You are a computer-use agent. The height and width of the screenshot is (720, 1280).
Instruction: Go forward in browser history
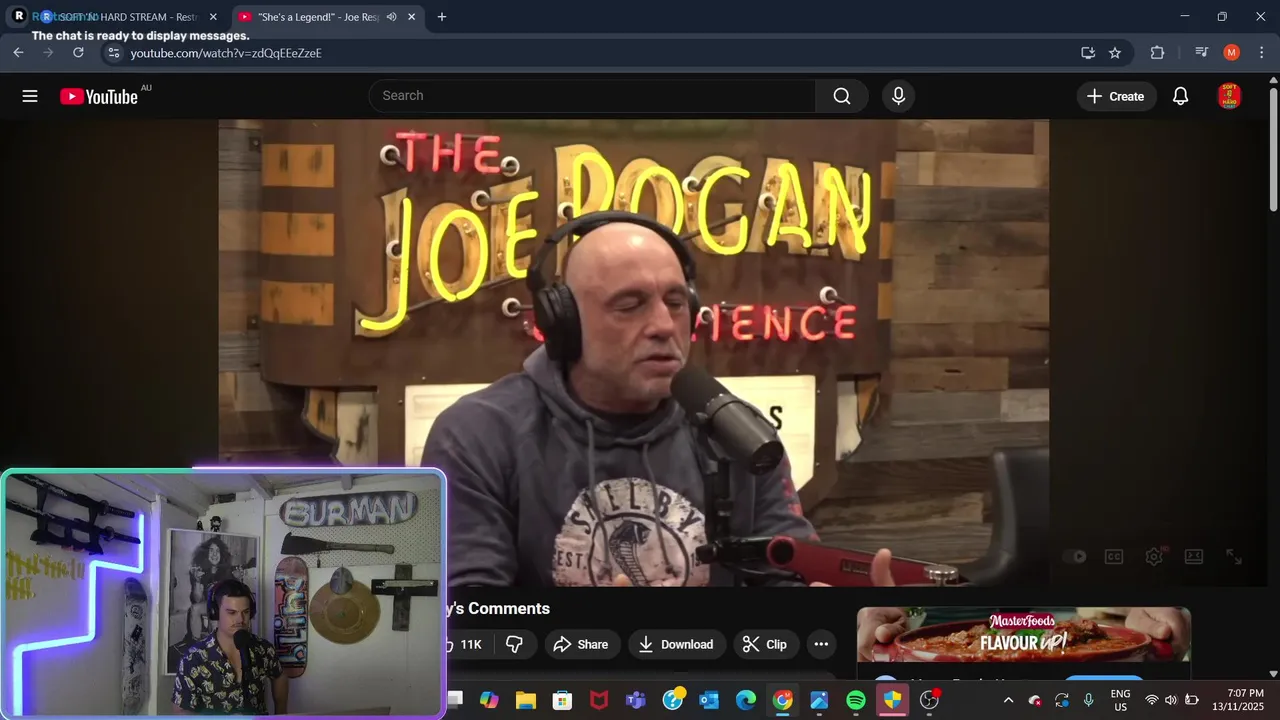(48, 53)
